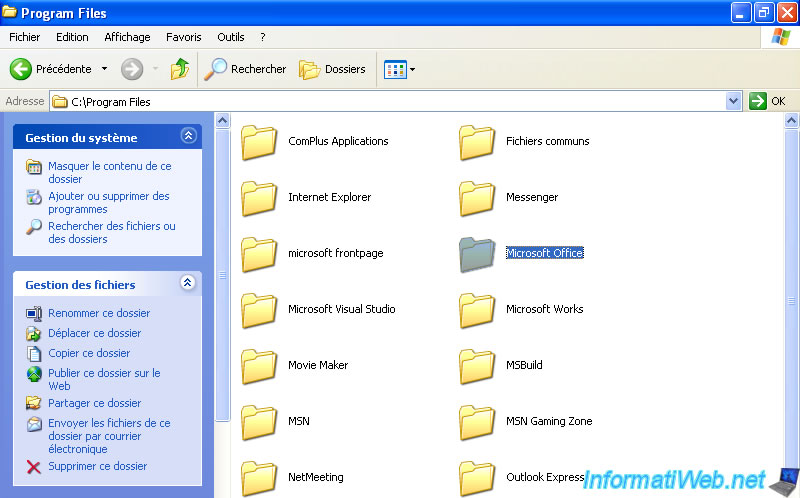Click Partager ce dossier link
This screenshot has height=498, width=800.
point(94,403)
